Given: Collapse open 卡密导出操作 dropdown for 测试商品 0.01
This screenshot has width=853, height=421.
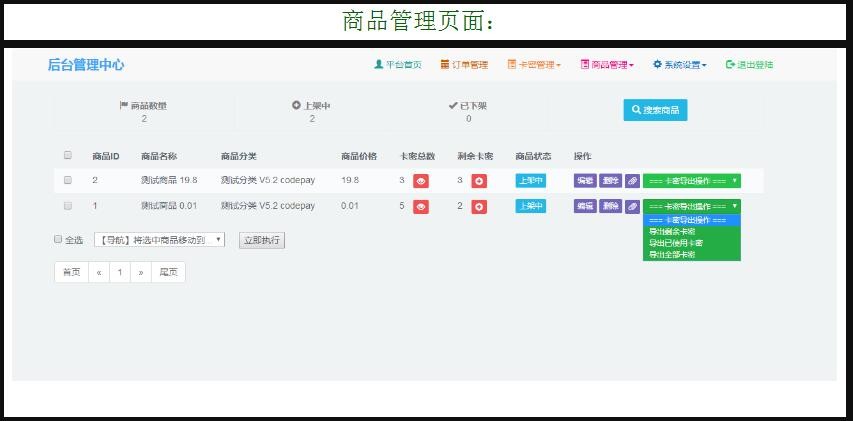Looking at the screenshot, I should click(x=691, y=207).
